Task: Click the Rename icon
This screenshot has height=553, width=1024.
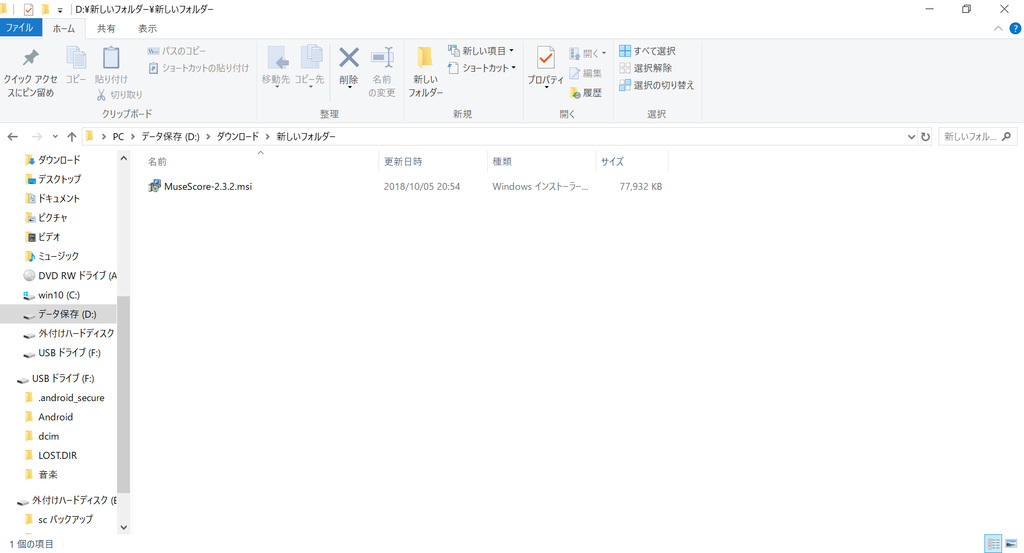Action: (382, 57)
